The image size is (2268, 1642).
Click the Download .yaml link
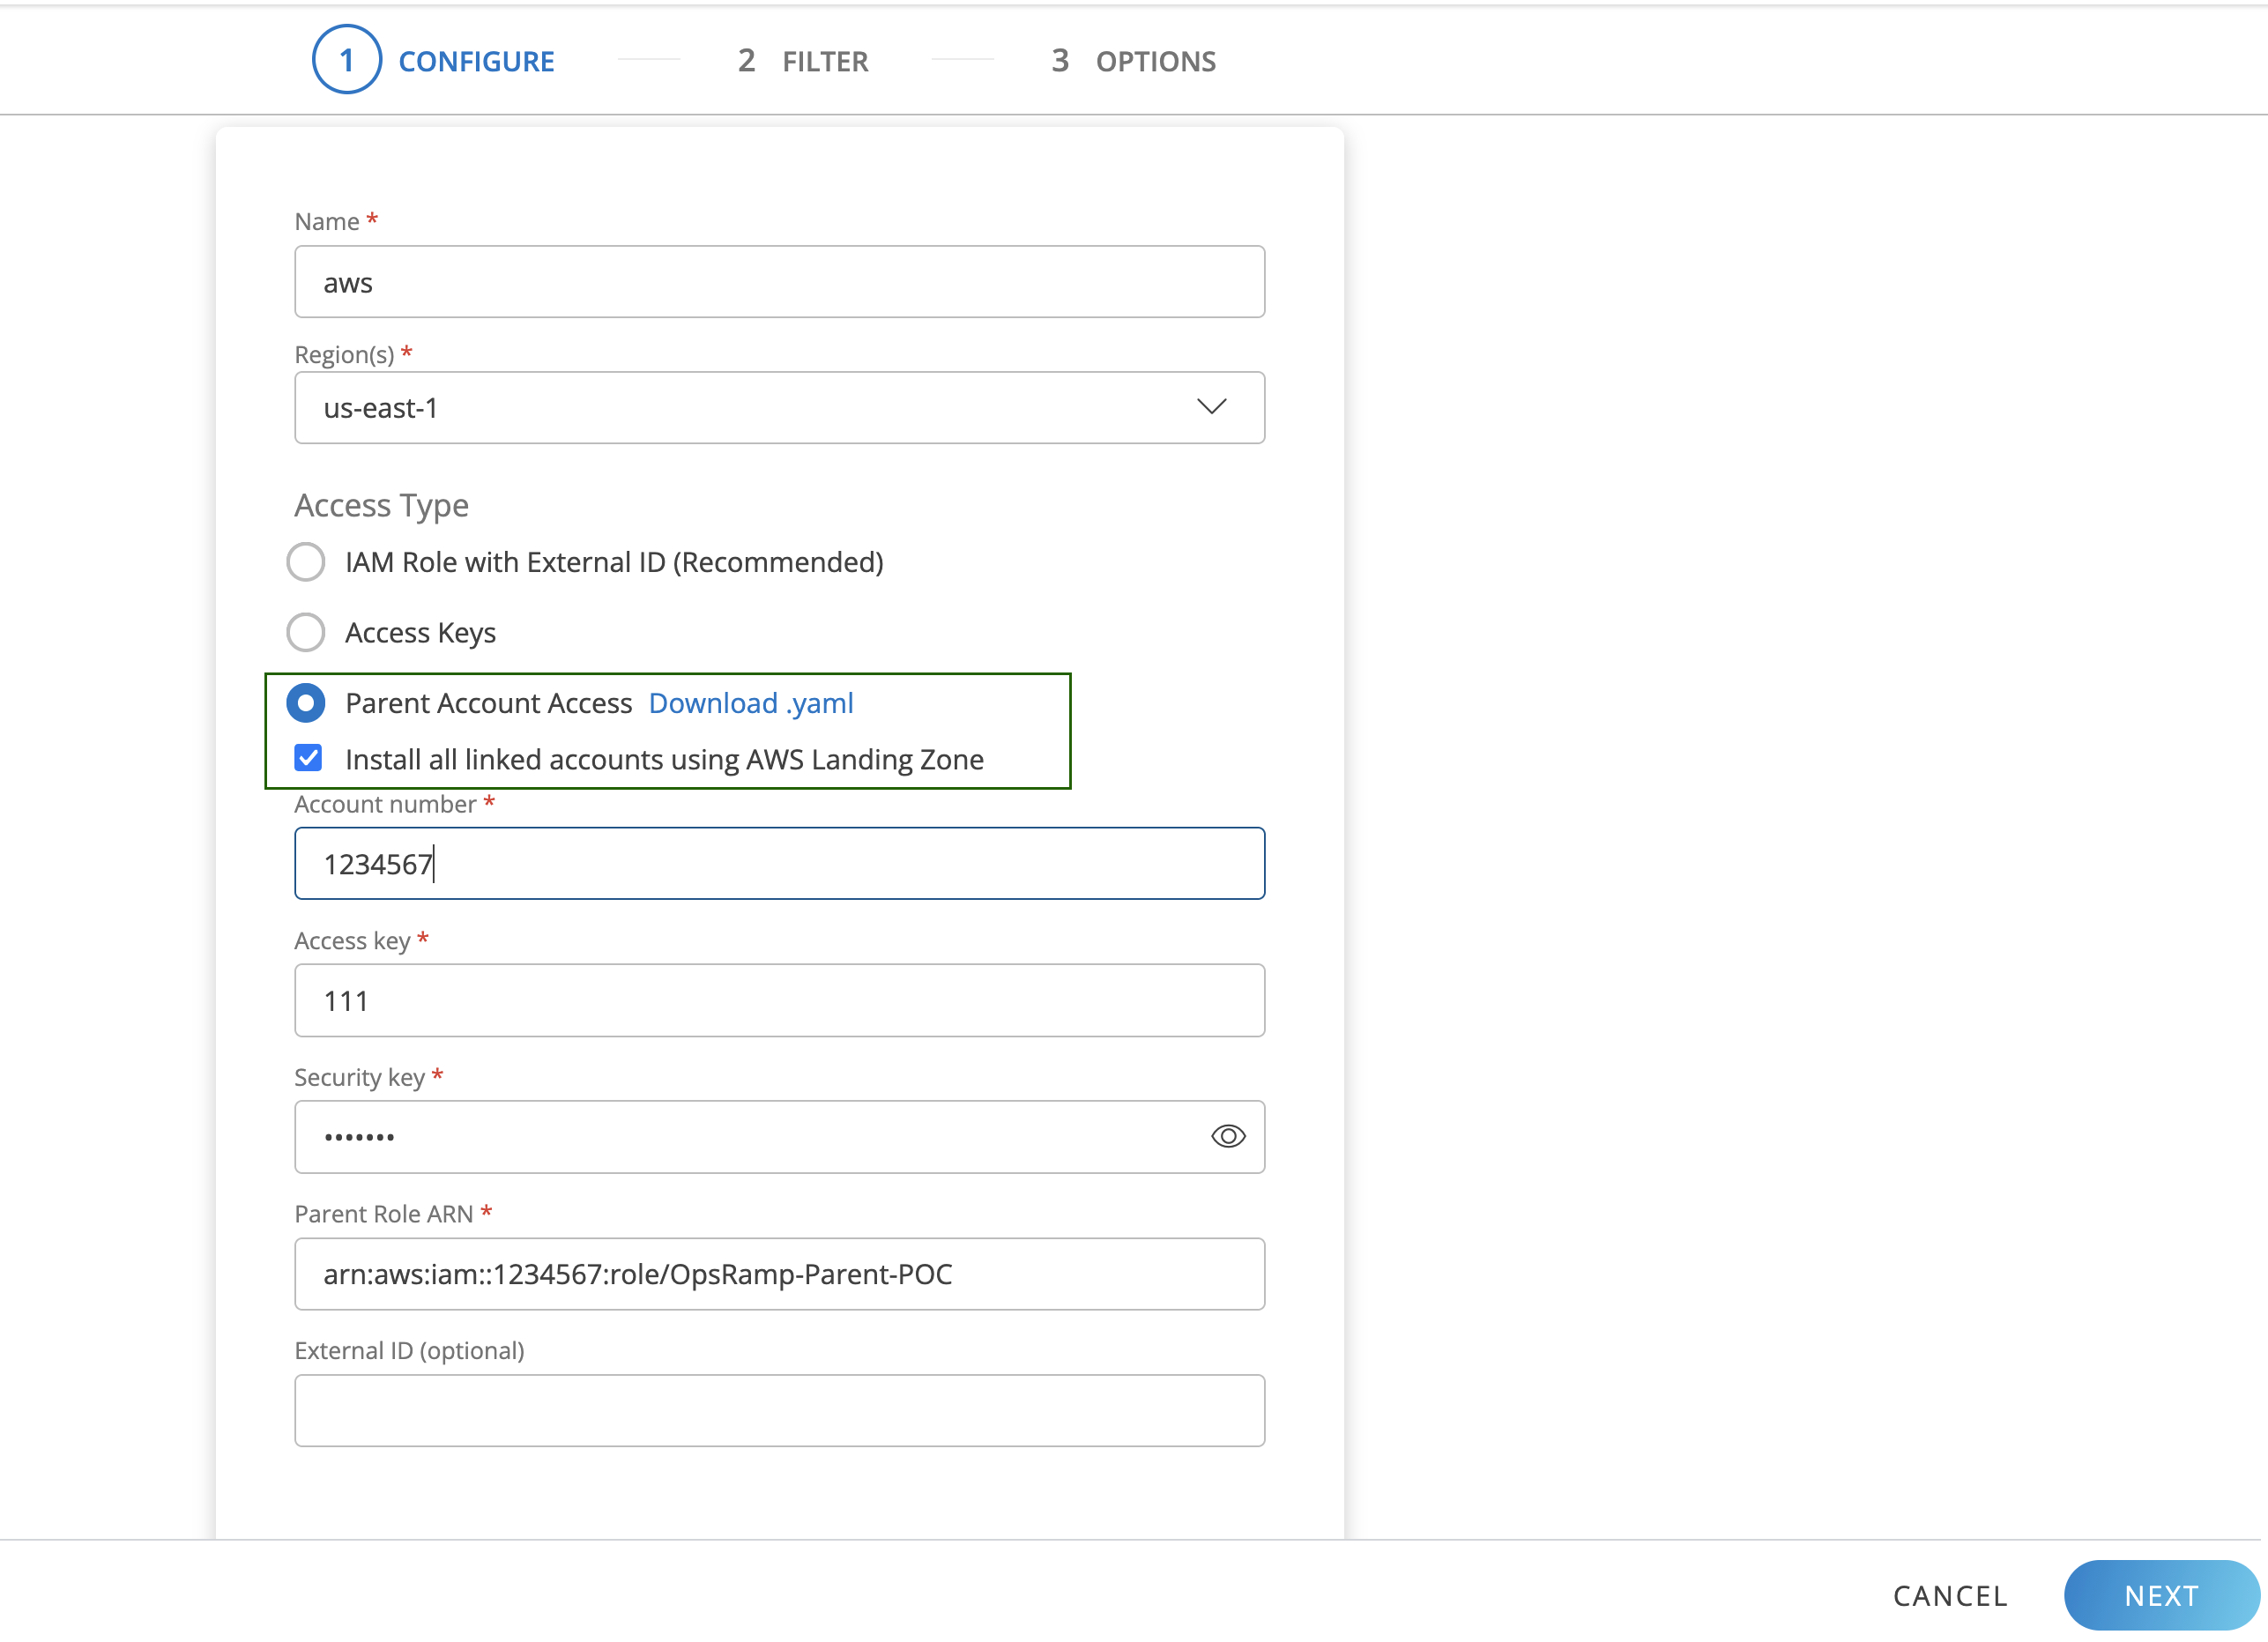(x=750, y=703)
